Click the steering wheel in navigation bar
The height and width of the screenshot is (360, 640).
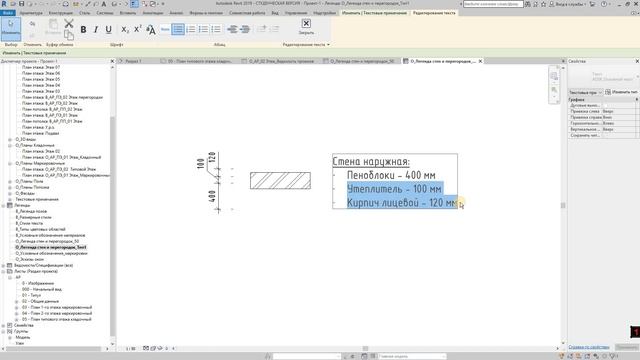click(554, 76)
